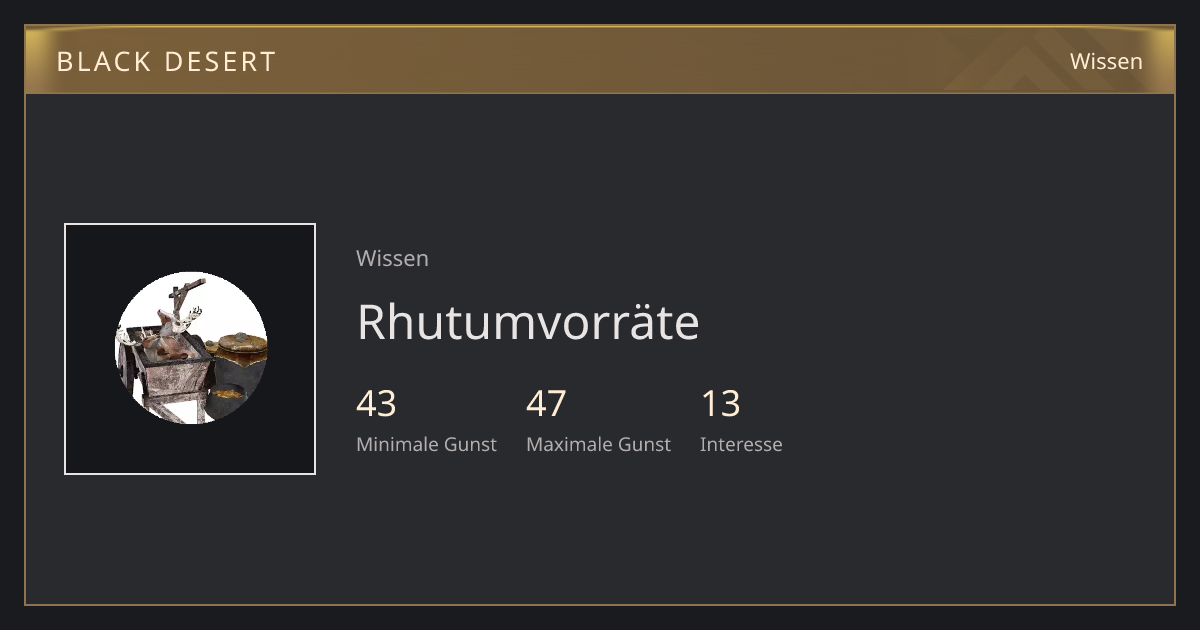Click the square thumbnail frame border
Image resolution: width=1200 pixels, height=630 pixels.
(190, 224)
